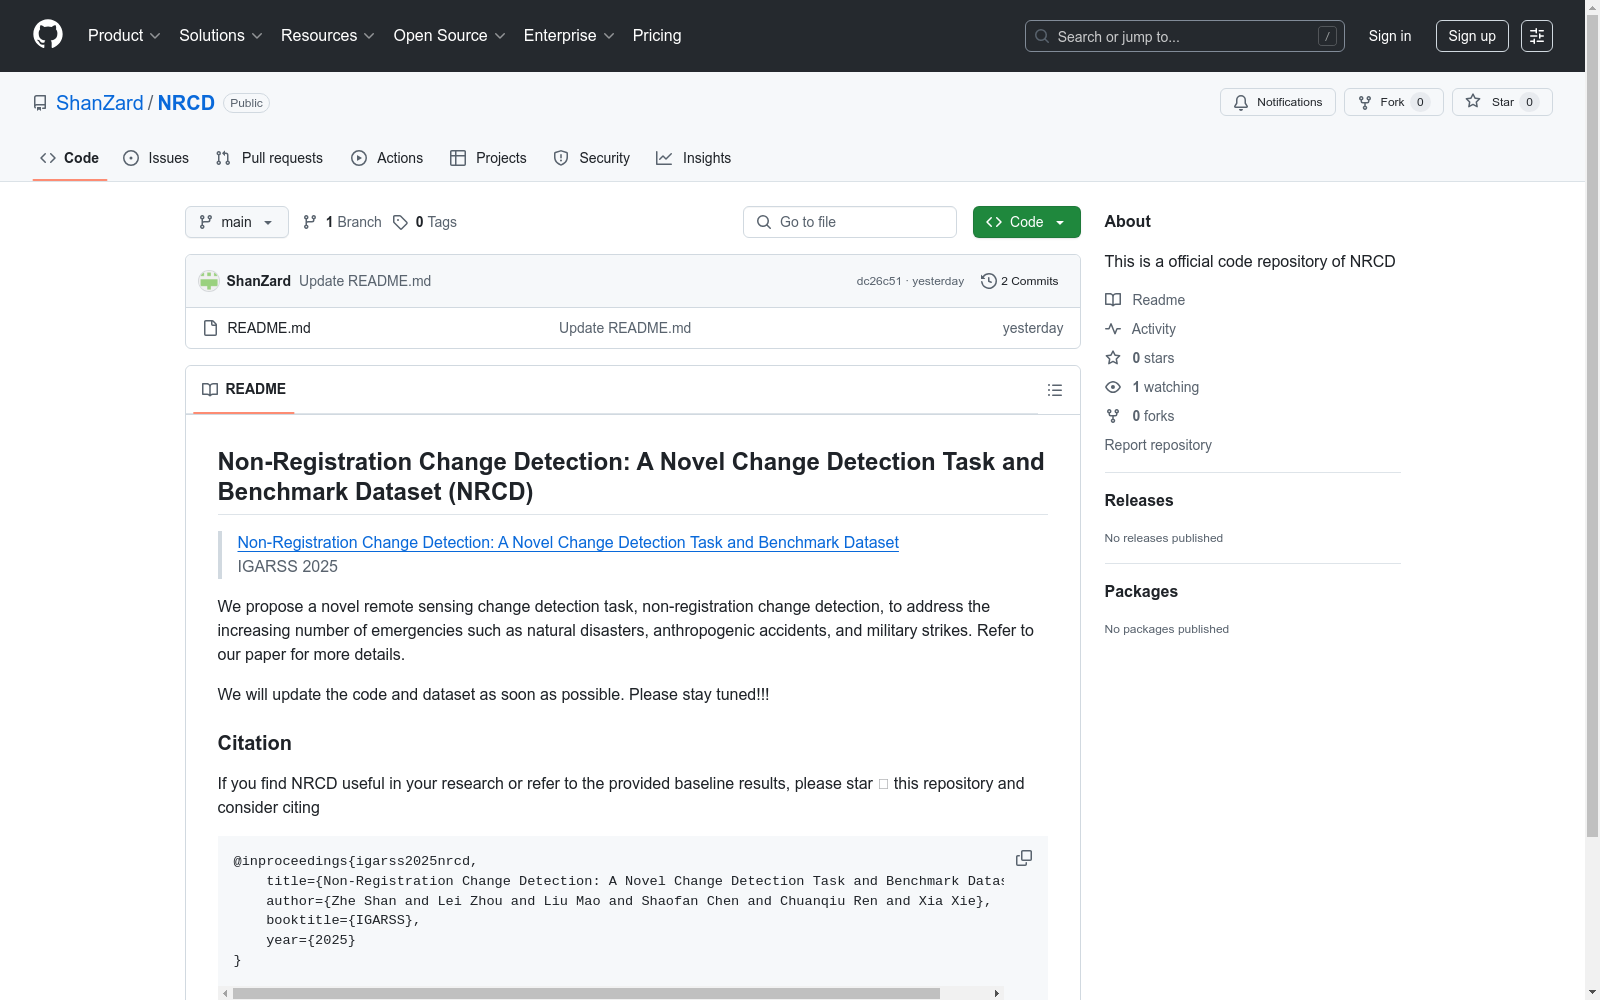
Task: Click the code block horizontal scrollbar
Action: (x=586, y=993)
